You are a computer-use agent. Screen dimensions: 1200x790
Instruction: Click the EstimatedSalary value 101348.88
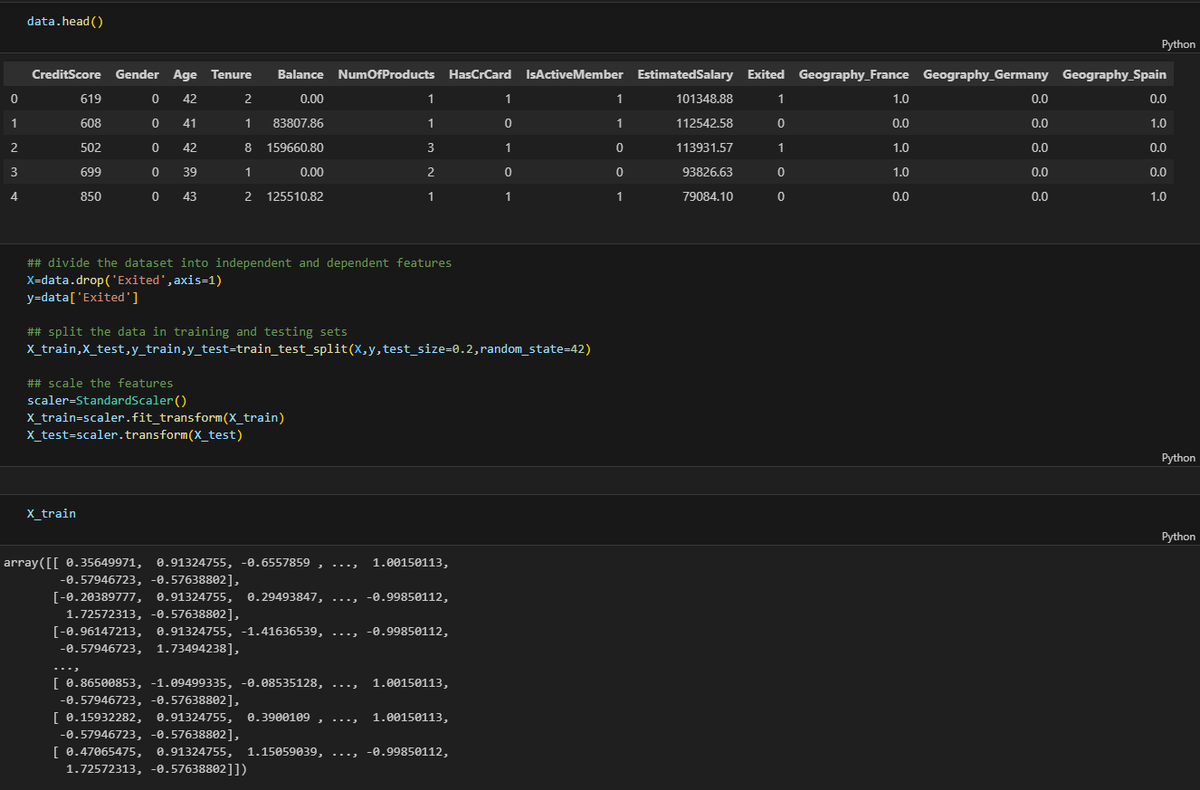coord(704,99)
